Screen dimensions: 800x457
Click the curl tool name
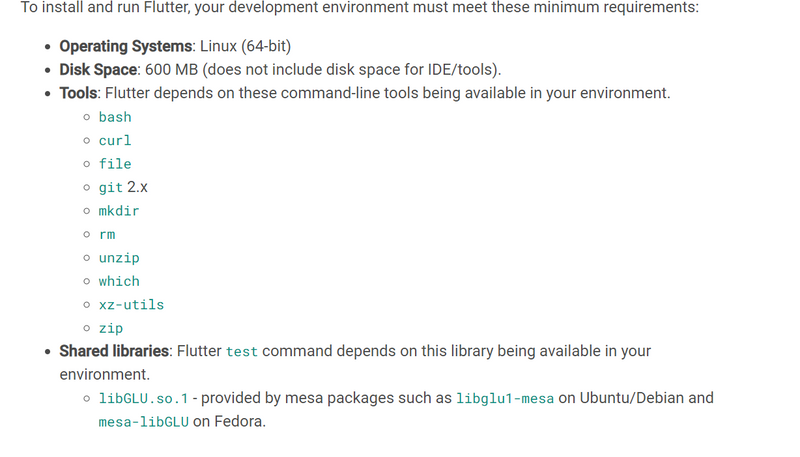click(115, 141)
